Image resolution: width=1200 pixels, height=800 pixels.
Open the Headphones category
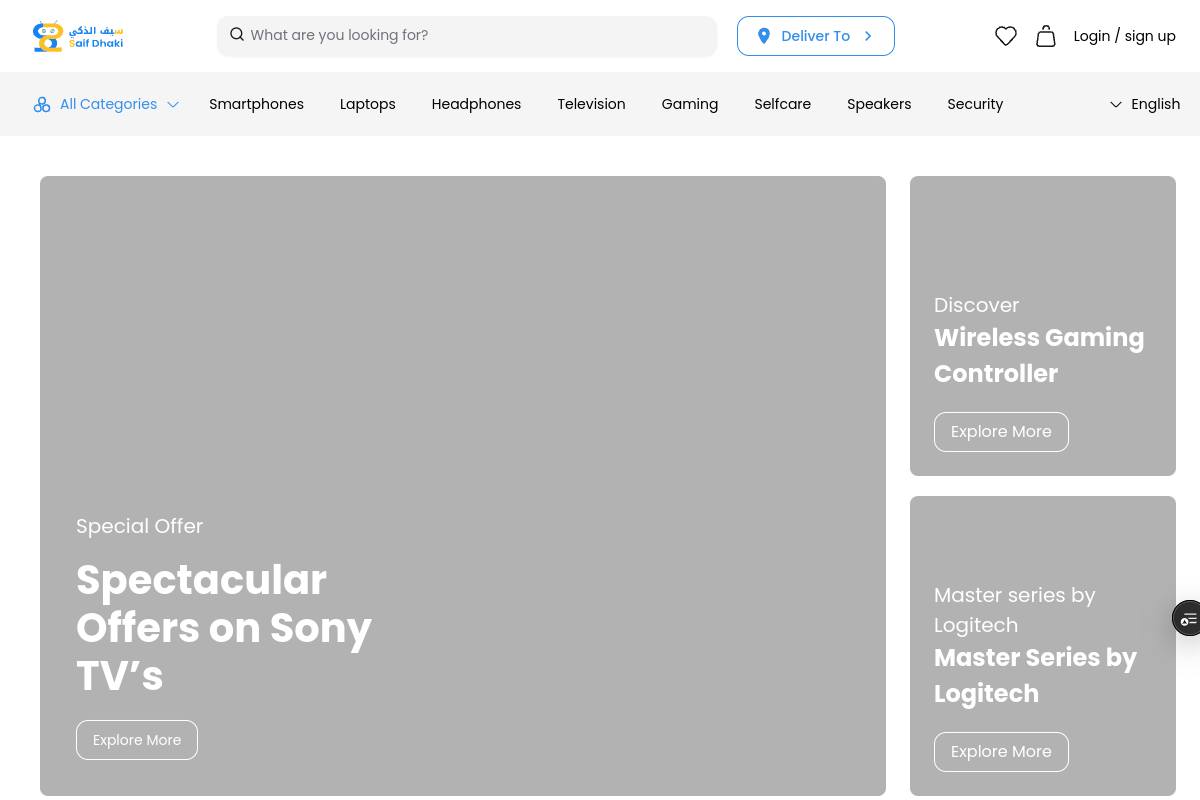[x=476, y=104]
